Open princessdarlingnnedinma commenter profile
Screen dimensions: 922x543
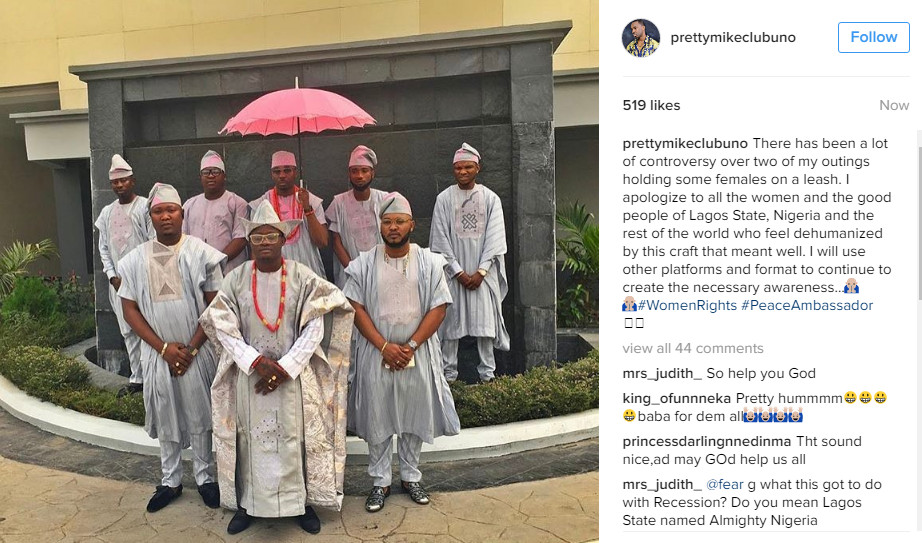click(707, 441)
